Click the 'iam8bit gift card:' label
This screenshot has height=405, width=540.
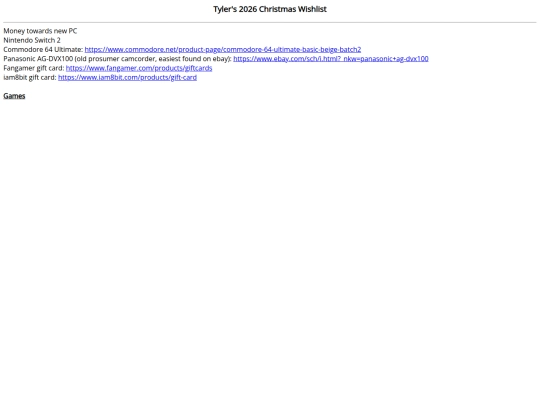pos(30,77)
